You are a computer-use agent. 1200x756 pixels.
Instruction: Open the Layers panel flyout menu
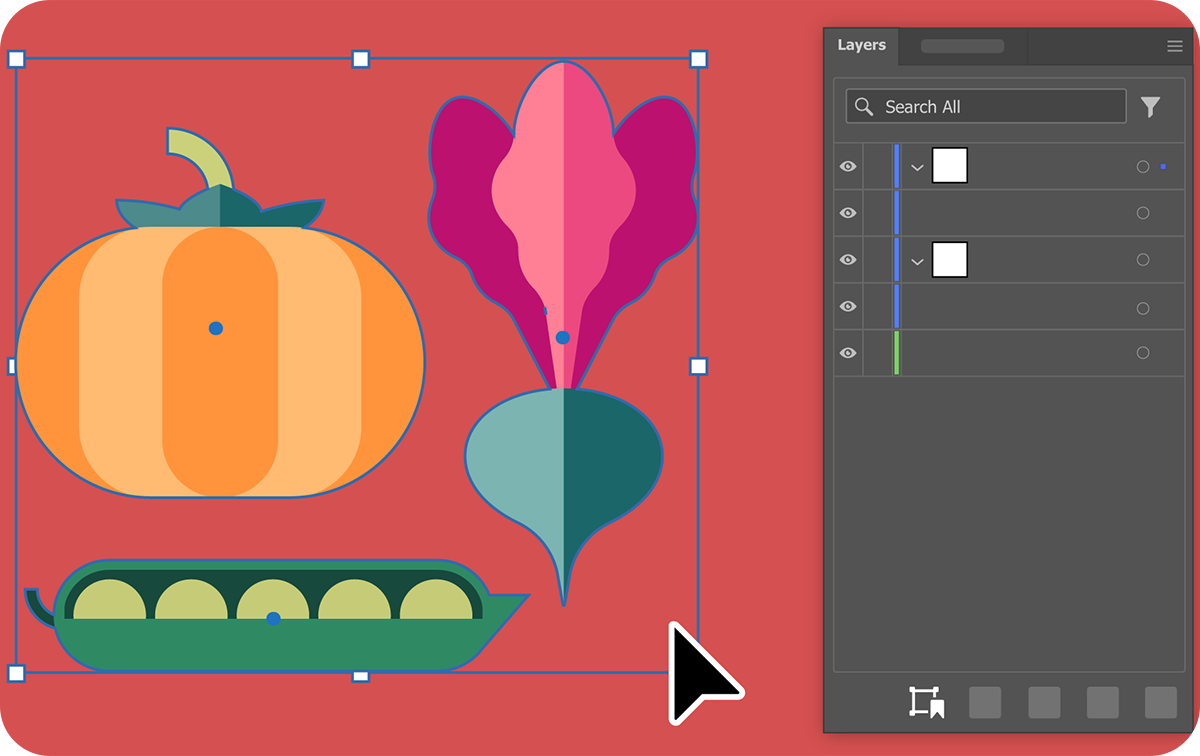pos(1174,45)
